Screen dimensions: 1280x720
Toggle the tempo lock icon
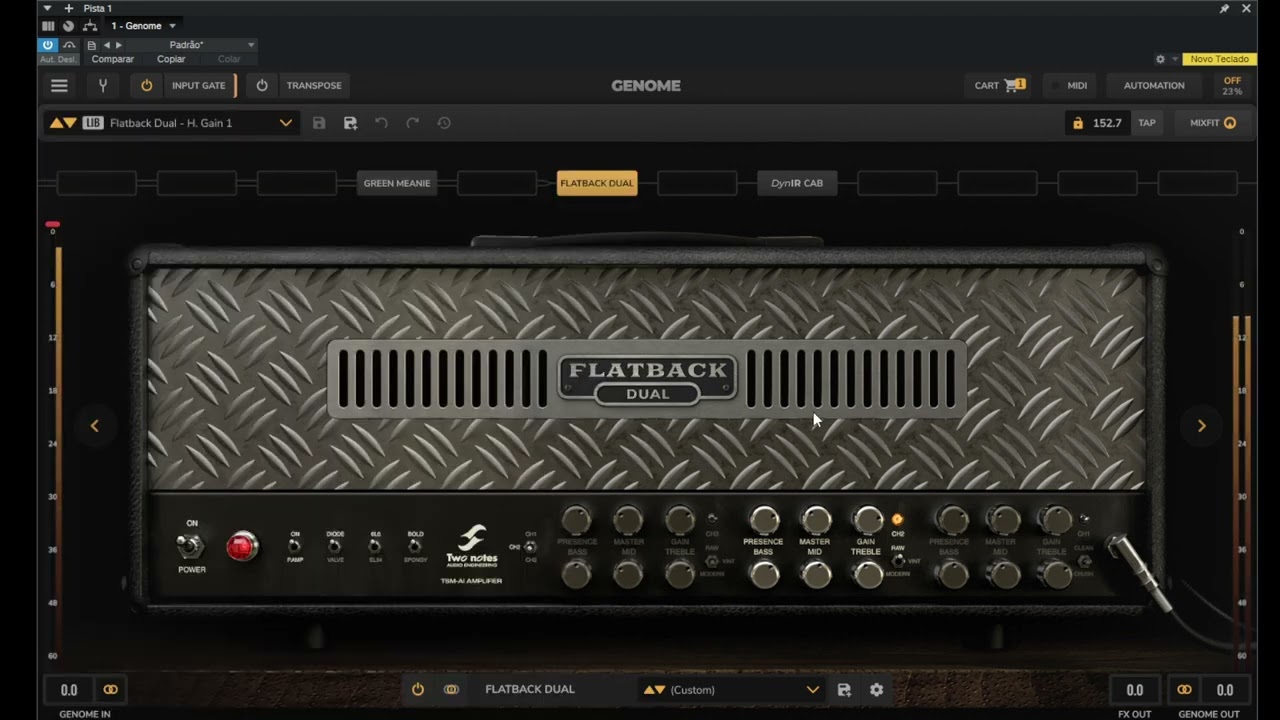(1077, 123)
